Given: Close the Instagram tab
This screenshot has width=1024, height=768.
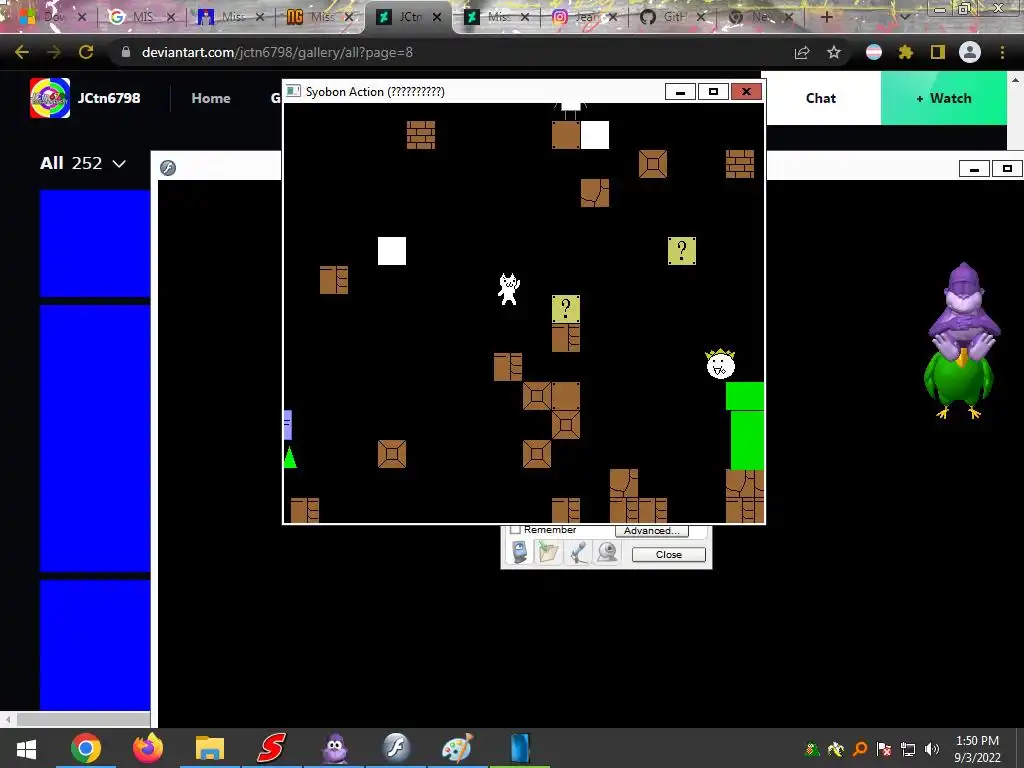Looking at the screenshot, I should click(615, 17).
